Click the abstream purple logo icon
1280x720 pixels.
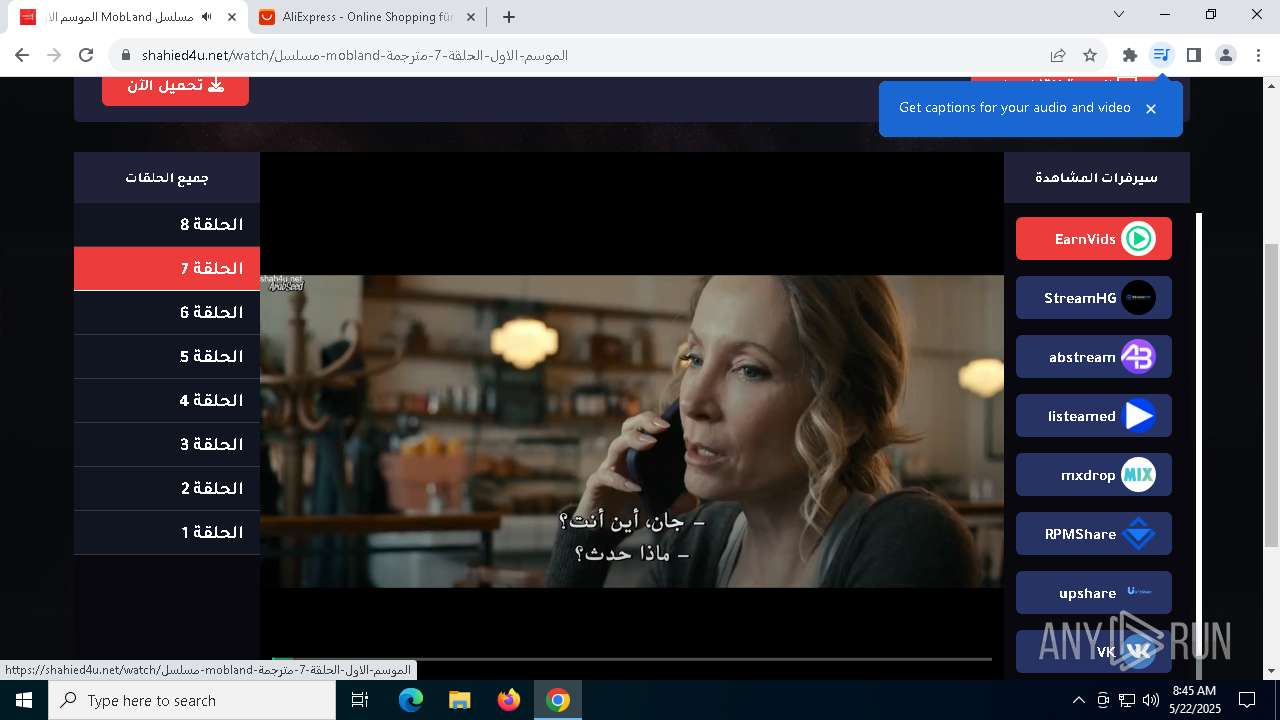(x=1138, y=357)
